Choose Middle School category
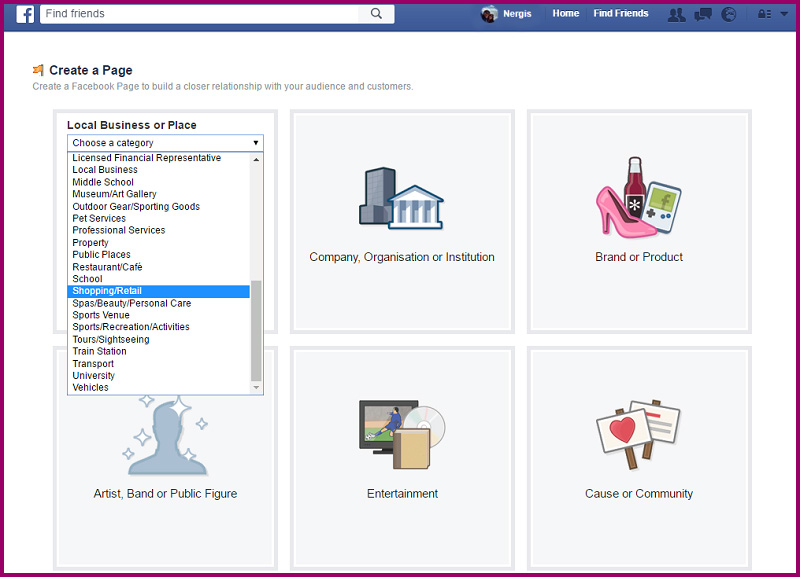The width and height of the screenshot is (800, 577). [x=159, y=182]
